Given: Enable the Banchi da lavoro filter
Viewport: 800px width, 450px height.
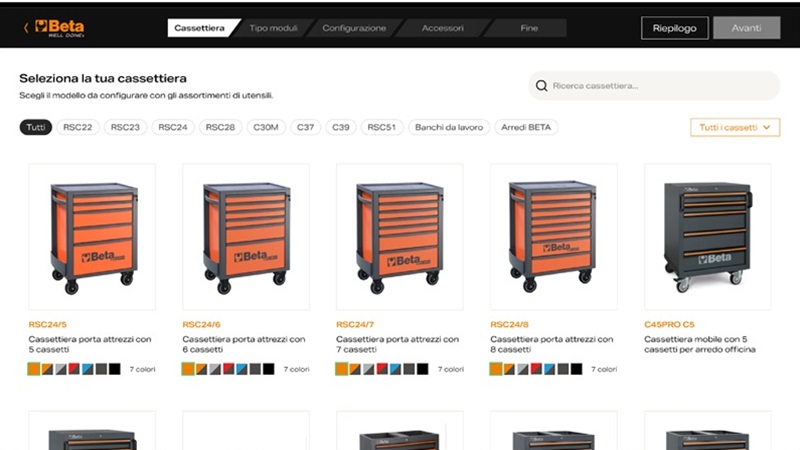Looking at the screenshot, I should [449, 127].
